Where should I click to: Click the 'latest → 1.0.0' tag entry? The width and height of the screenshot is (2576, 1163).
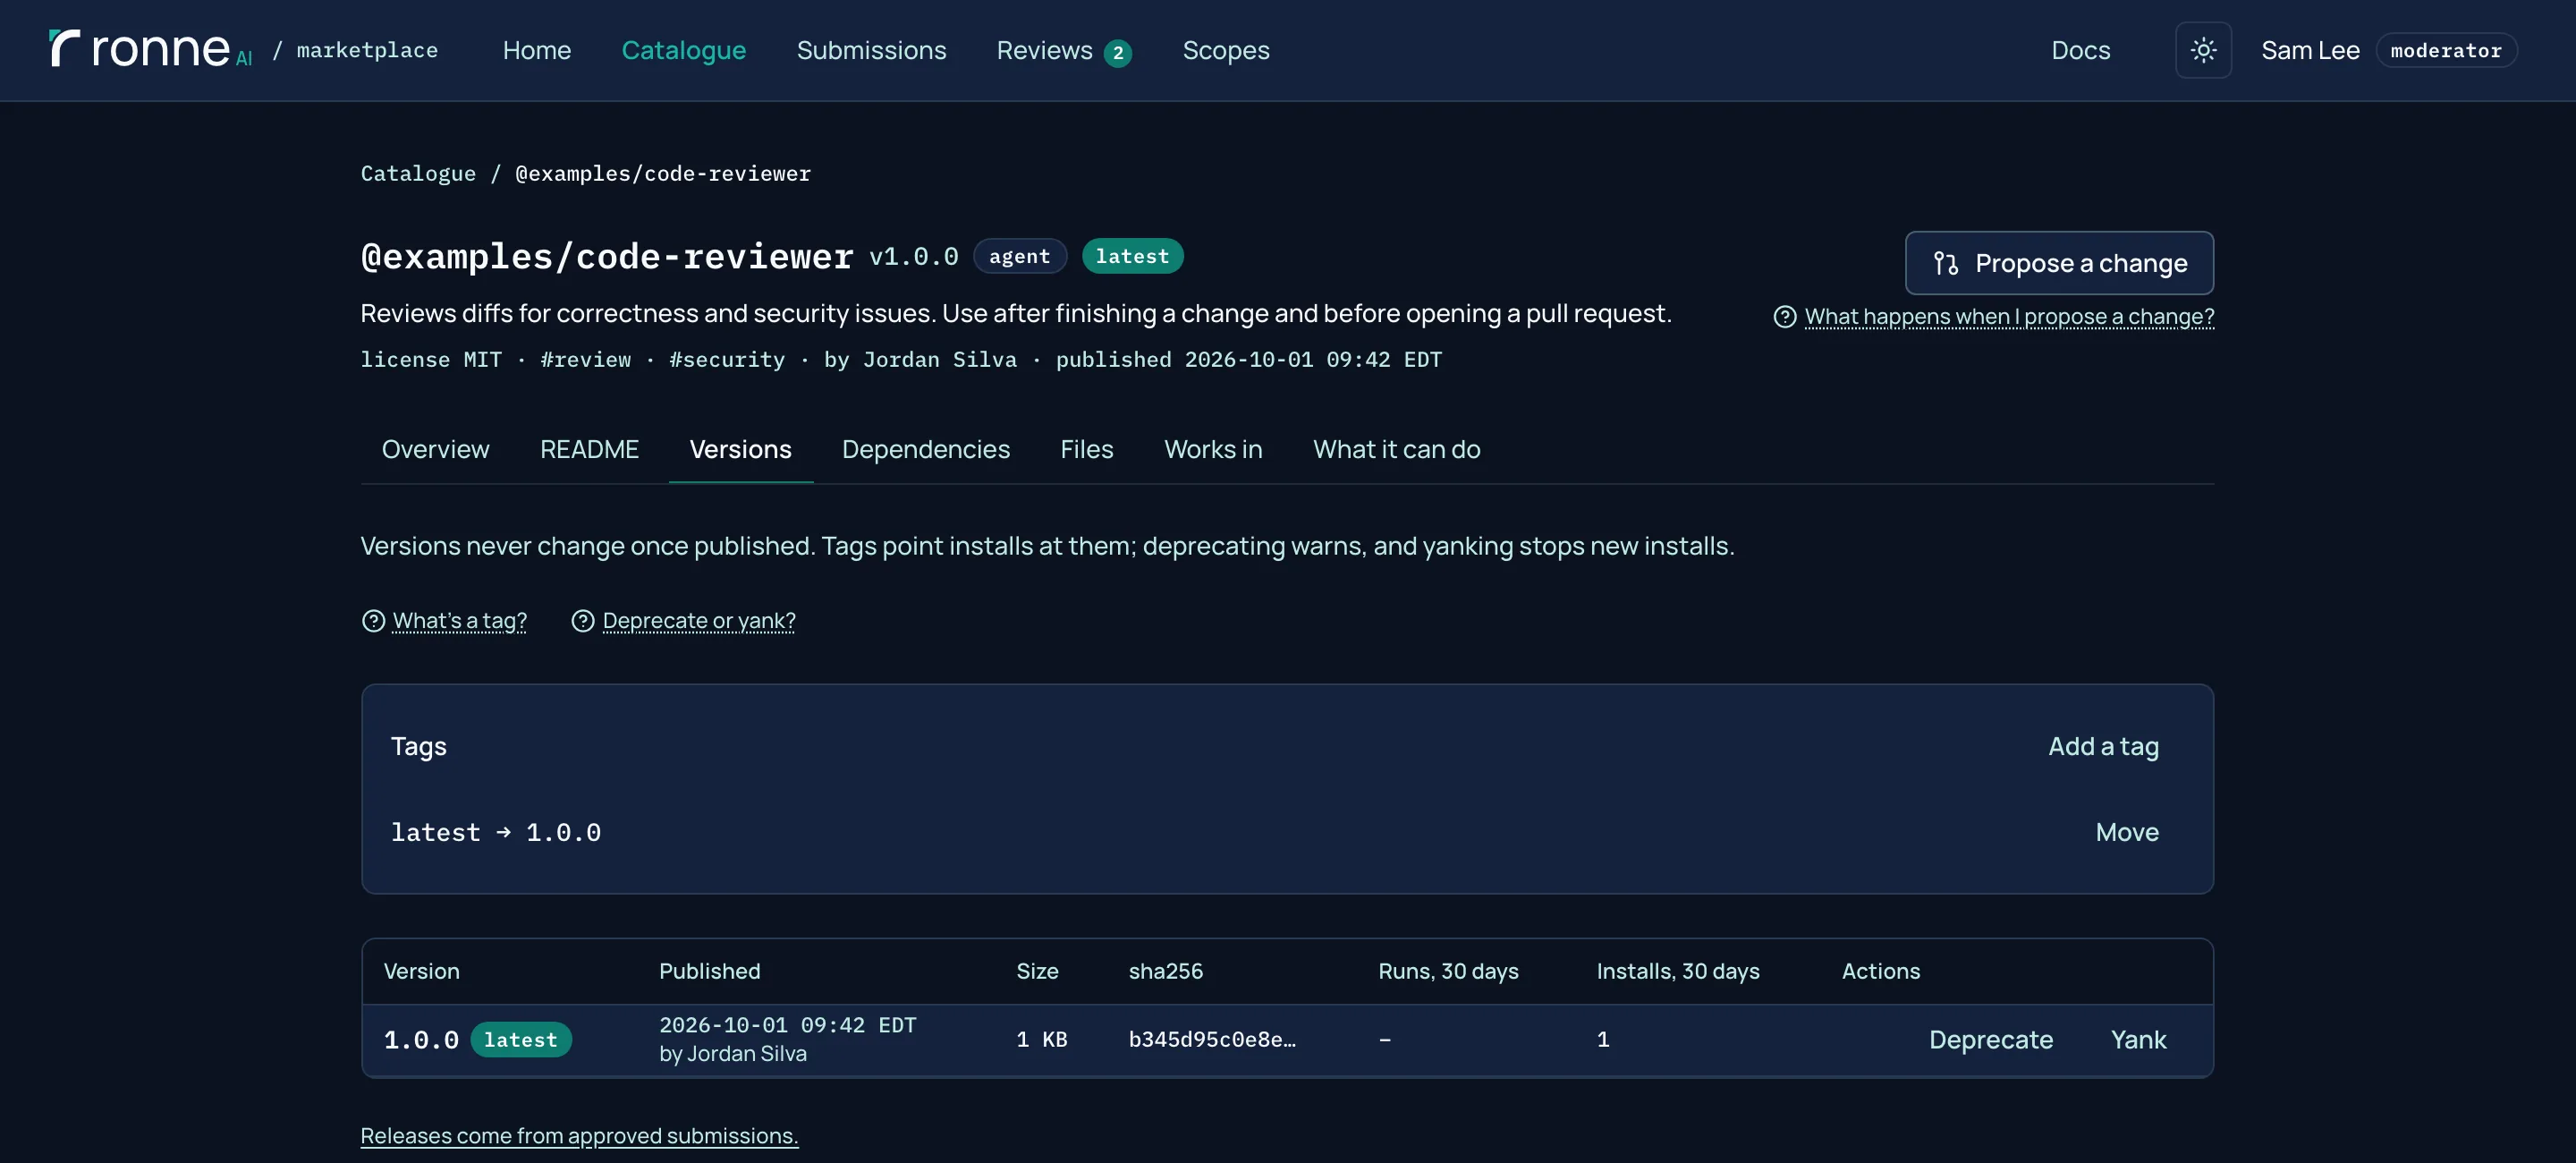click(496, 832)
